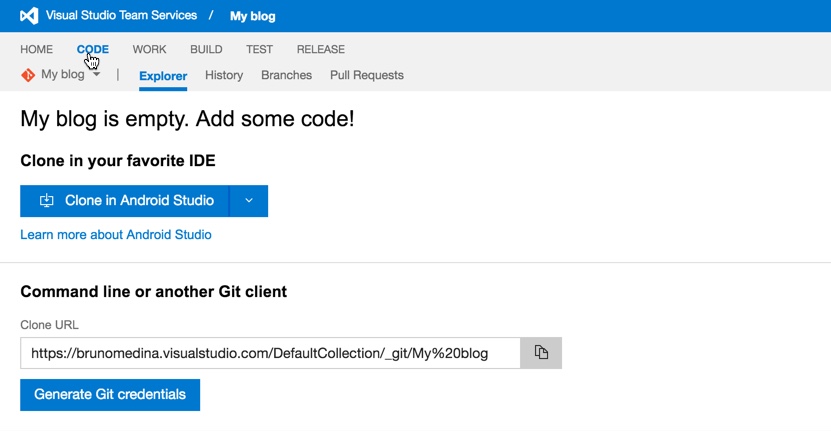Open the Branches tab
Viewport: 831px width, 431px height.
[286, 75]
